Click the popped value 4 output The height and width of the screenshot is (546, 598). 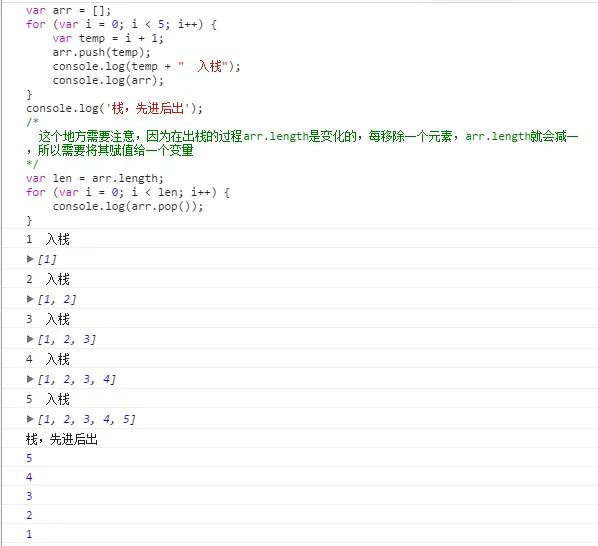coord(29,477)
